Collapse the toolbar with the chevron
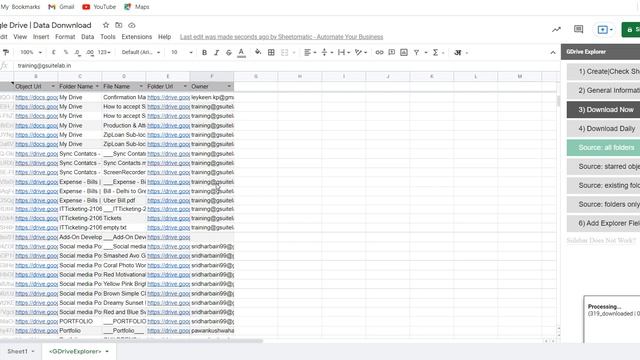This screenshot has height=360, width=640. coord(553,52)
